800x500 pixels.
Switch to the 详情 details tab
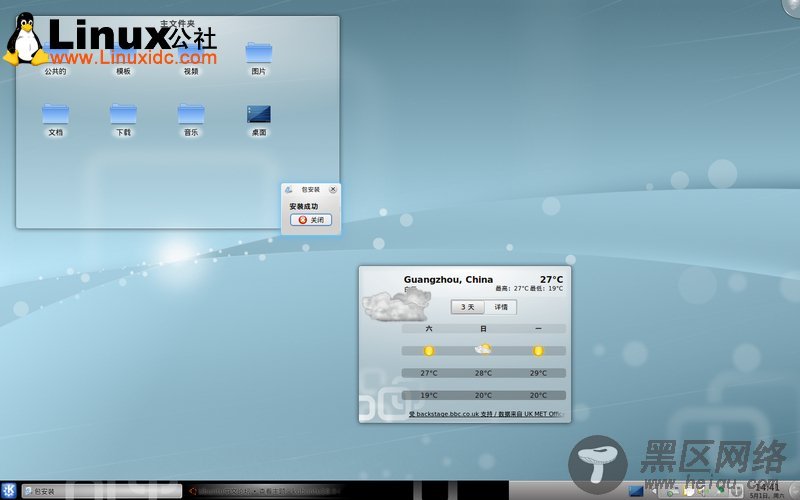tap(501, 307)
